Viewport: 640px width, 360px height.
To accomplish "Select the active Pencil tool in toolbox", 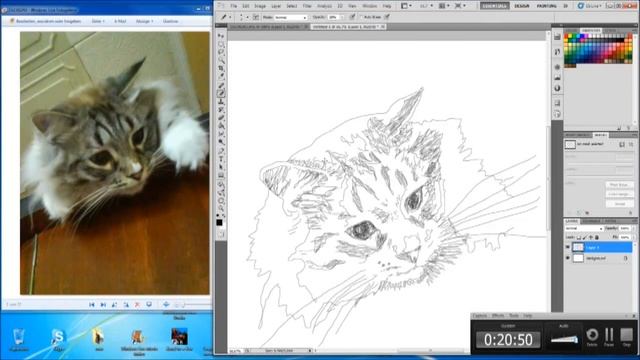I will 221,93.
